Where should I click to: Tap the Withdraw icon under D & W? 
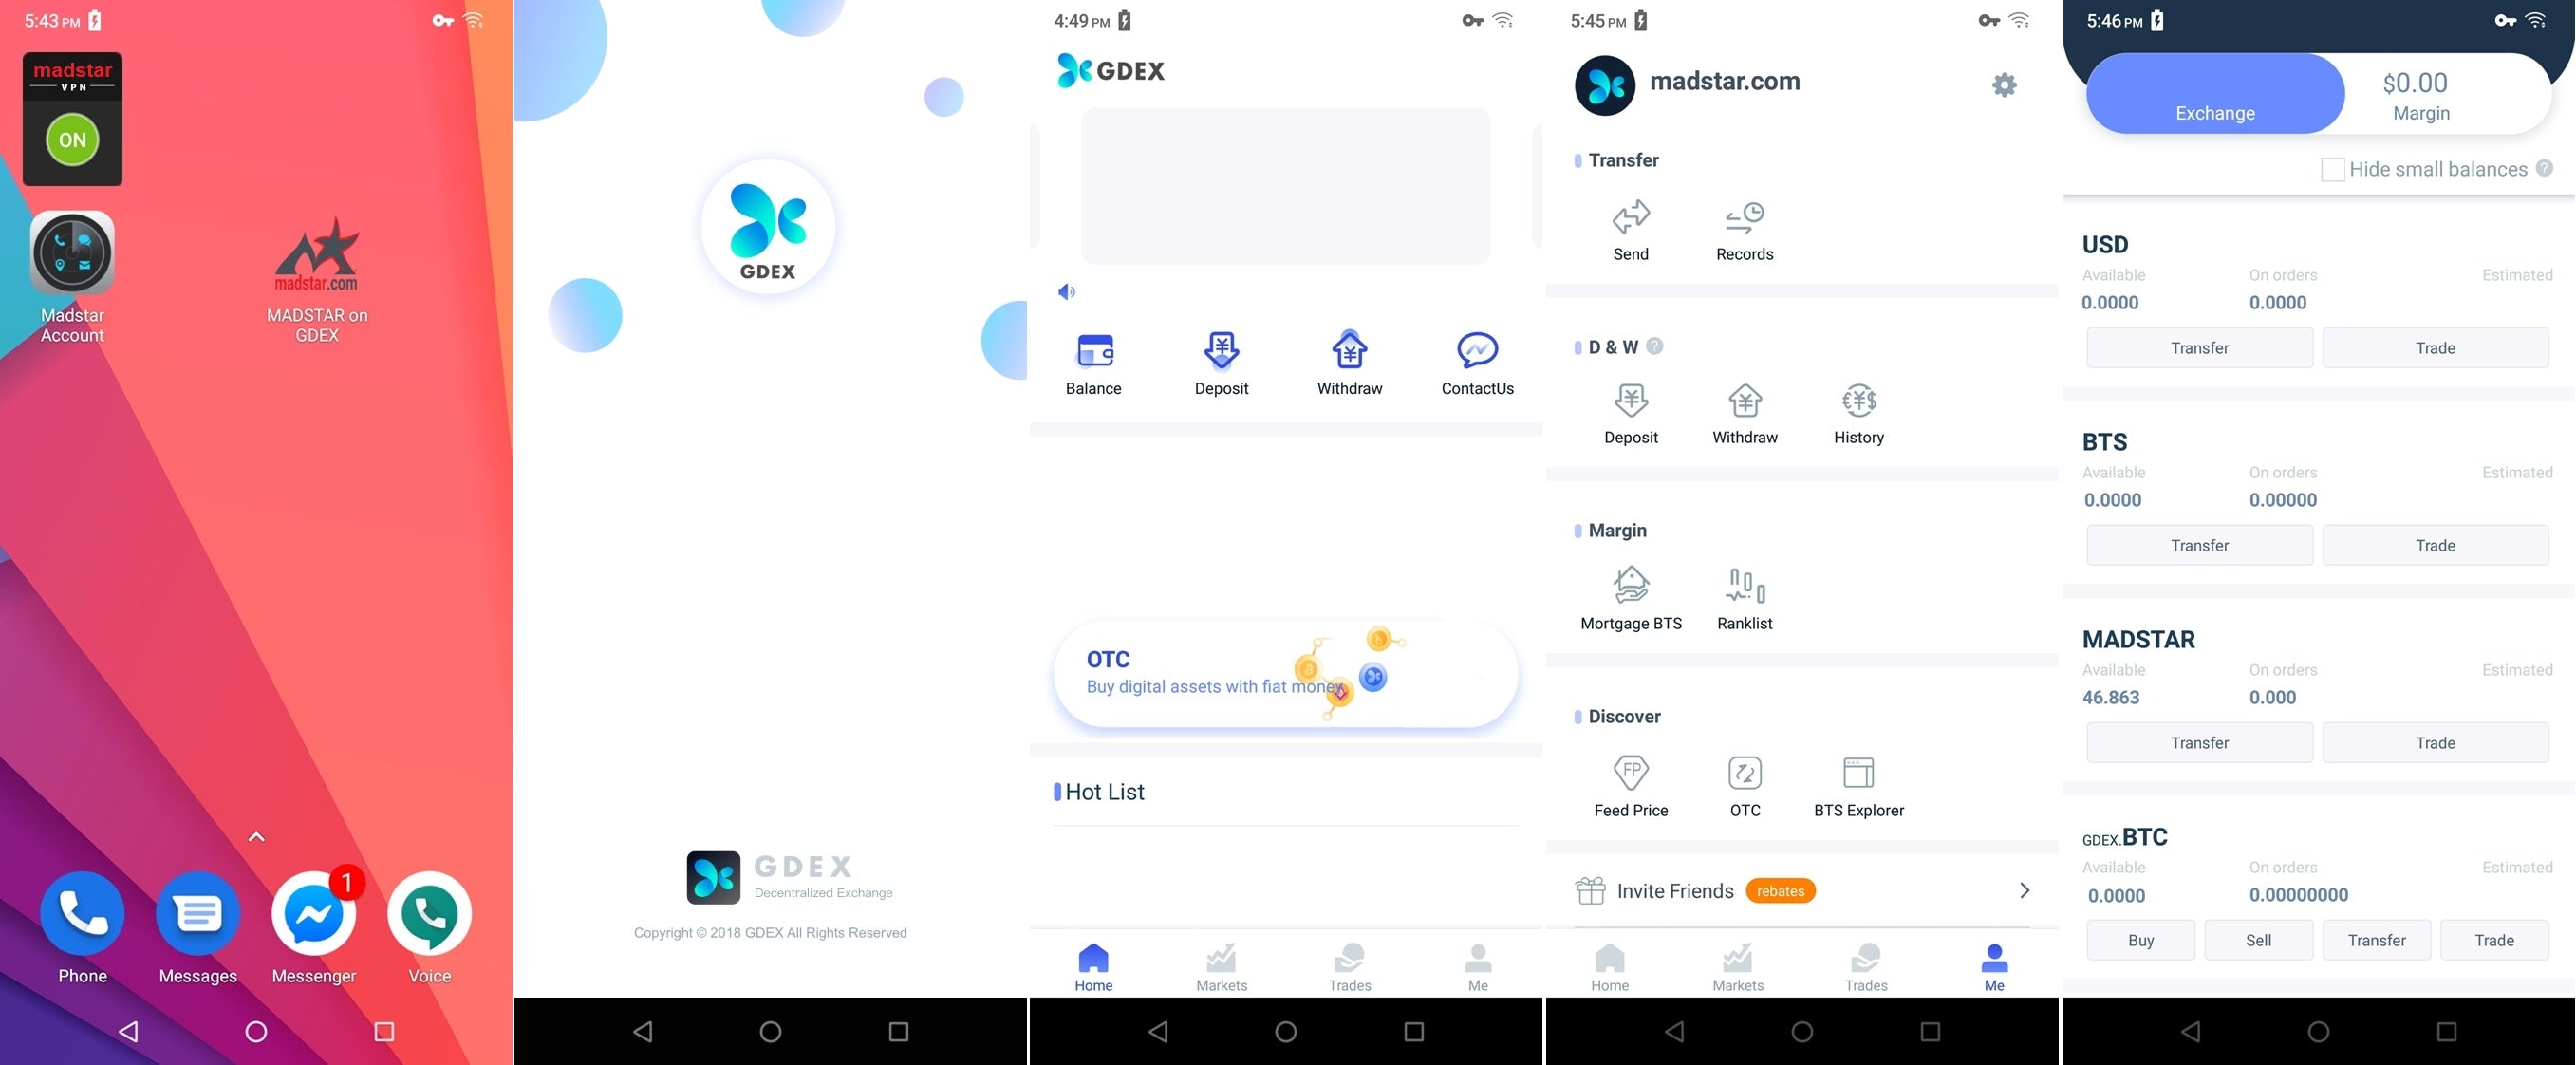click(1745, 406)
